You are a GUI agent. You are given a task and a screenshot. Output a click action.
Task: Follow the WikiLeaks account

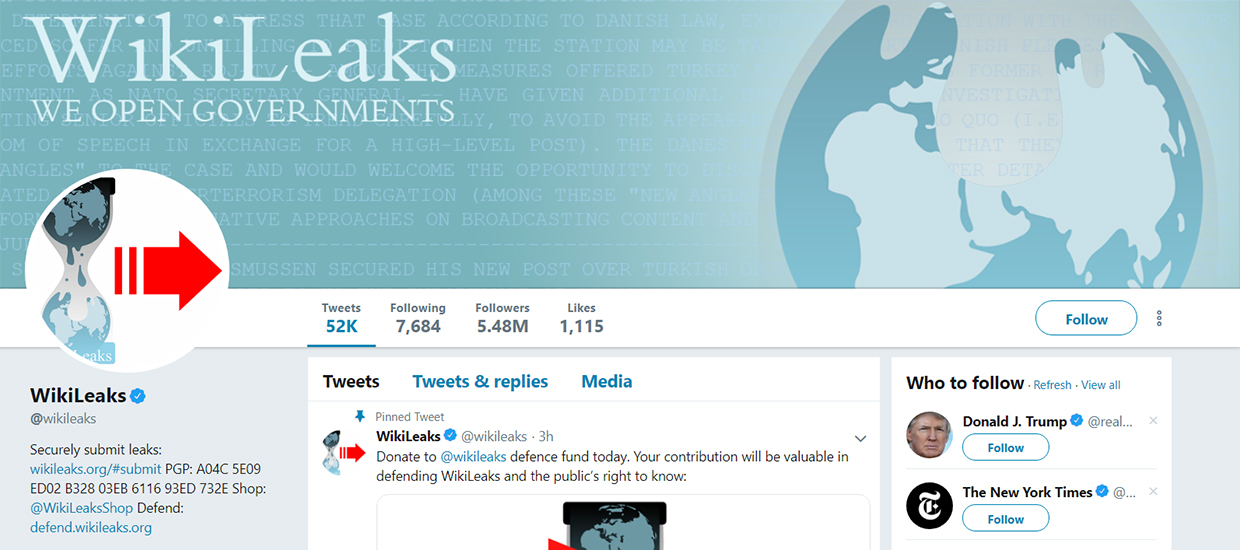(1086, 319)
